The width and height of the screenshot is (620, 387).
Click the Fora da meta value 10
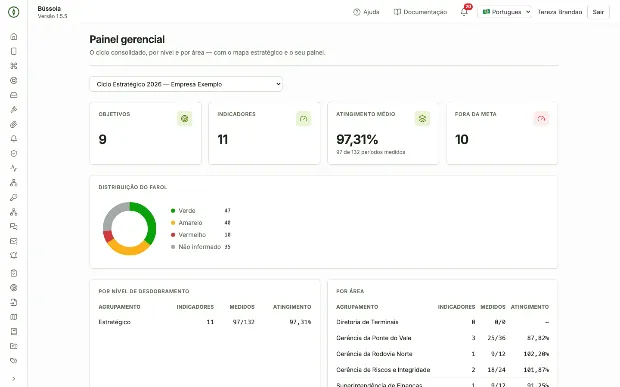(461, 139)
